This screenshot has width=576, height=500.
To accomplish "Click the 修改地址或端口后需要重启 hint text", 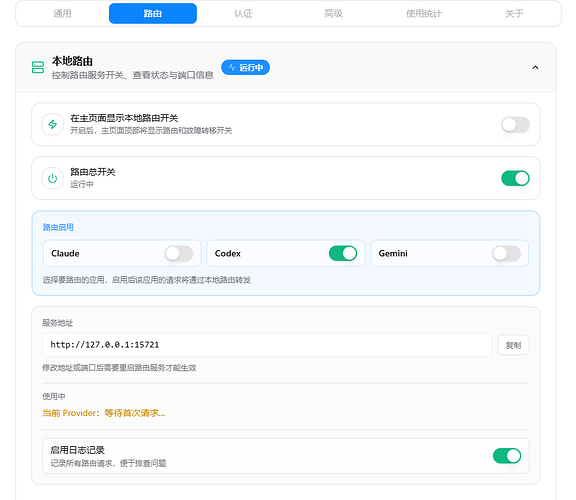I will [x=119, y=368].
